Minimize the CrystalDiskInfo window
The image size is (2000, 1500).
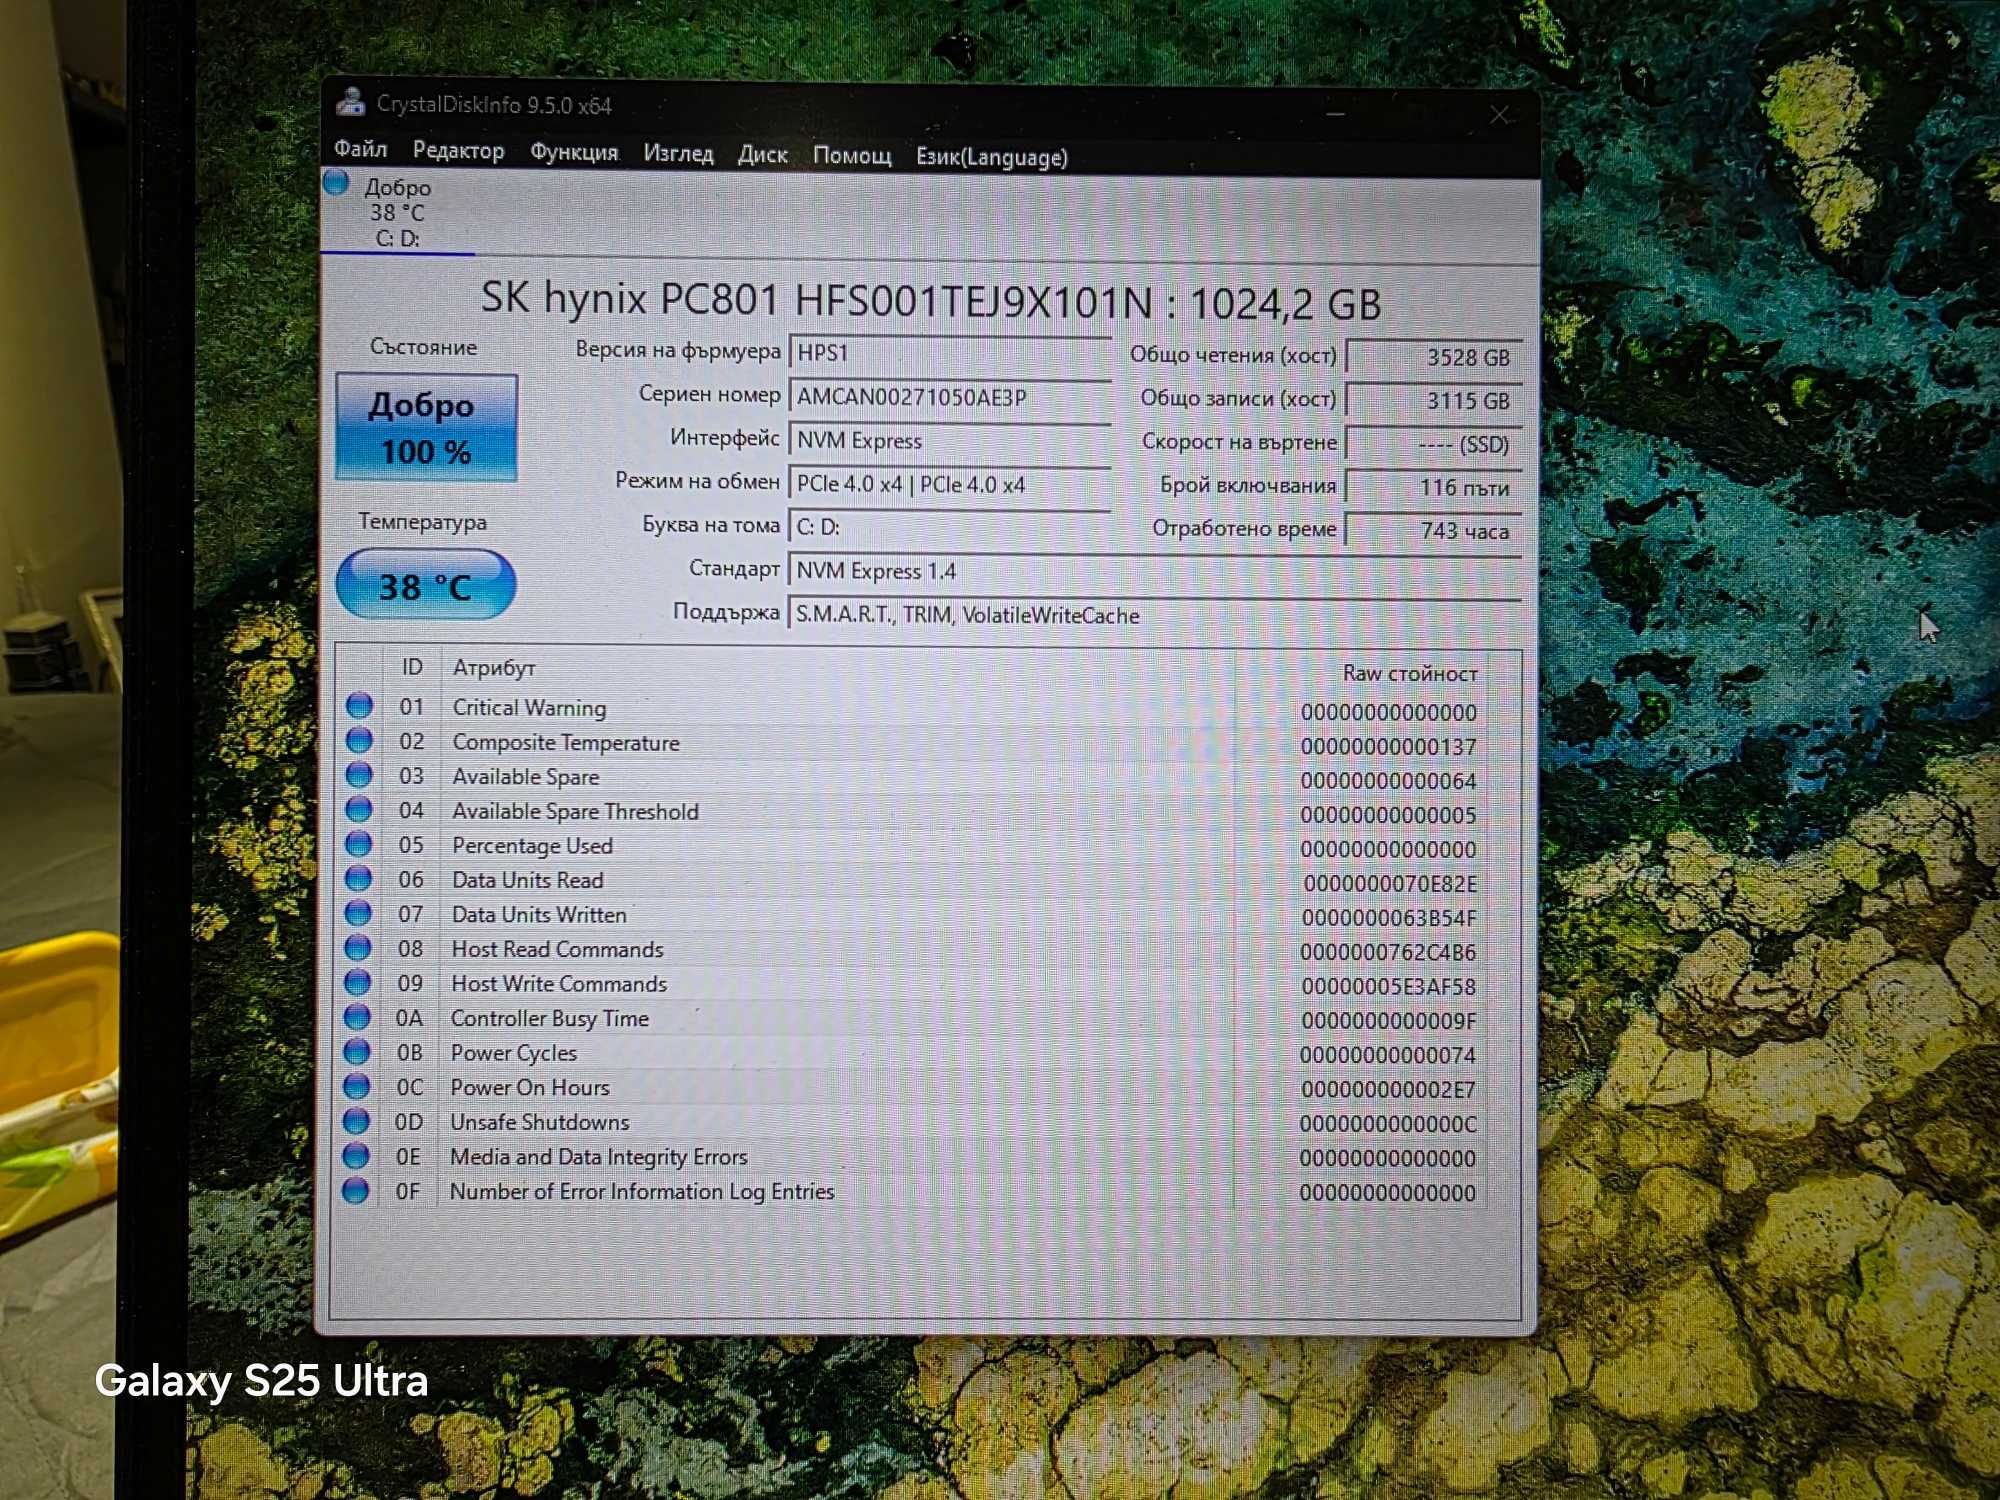(x=1336, y=113)
